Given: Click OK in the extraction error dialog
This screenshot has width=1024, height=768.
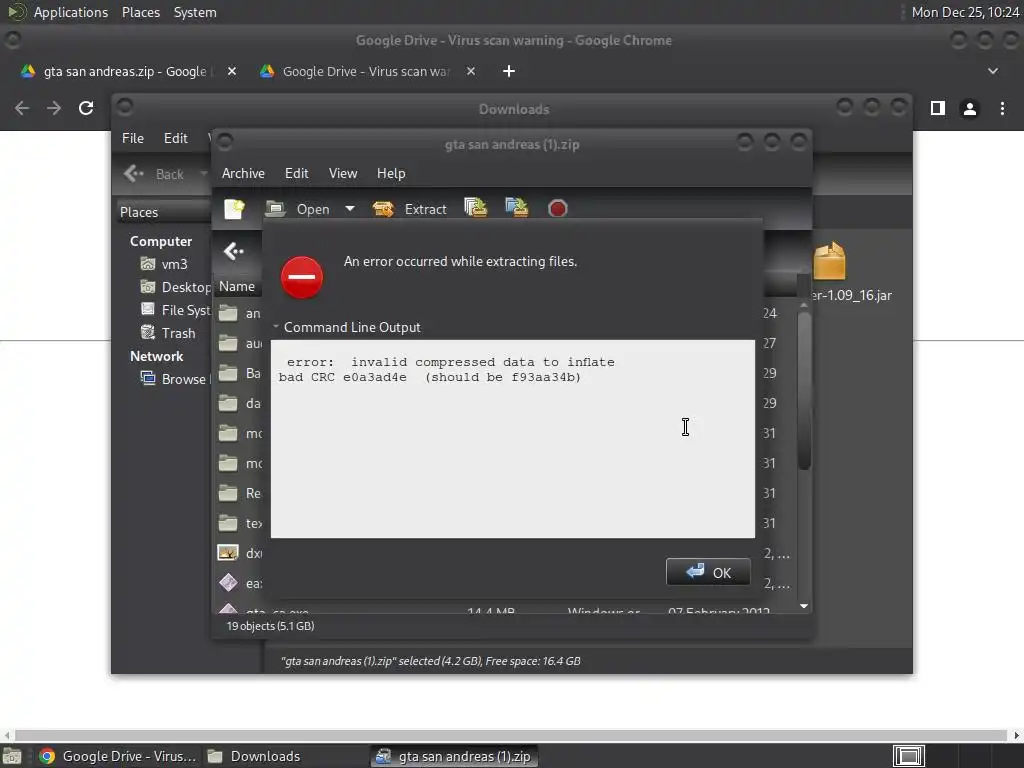Looking at the screenshot, I should pos(708,572).
